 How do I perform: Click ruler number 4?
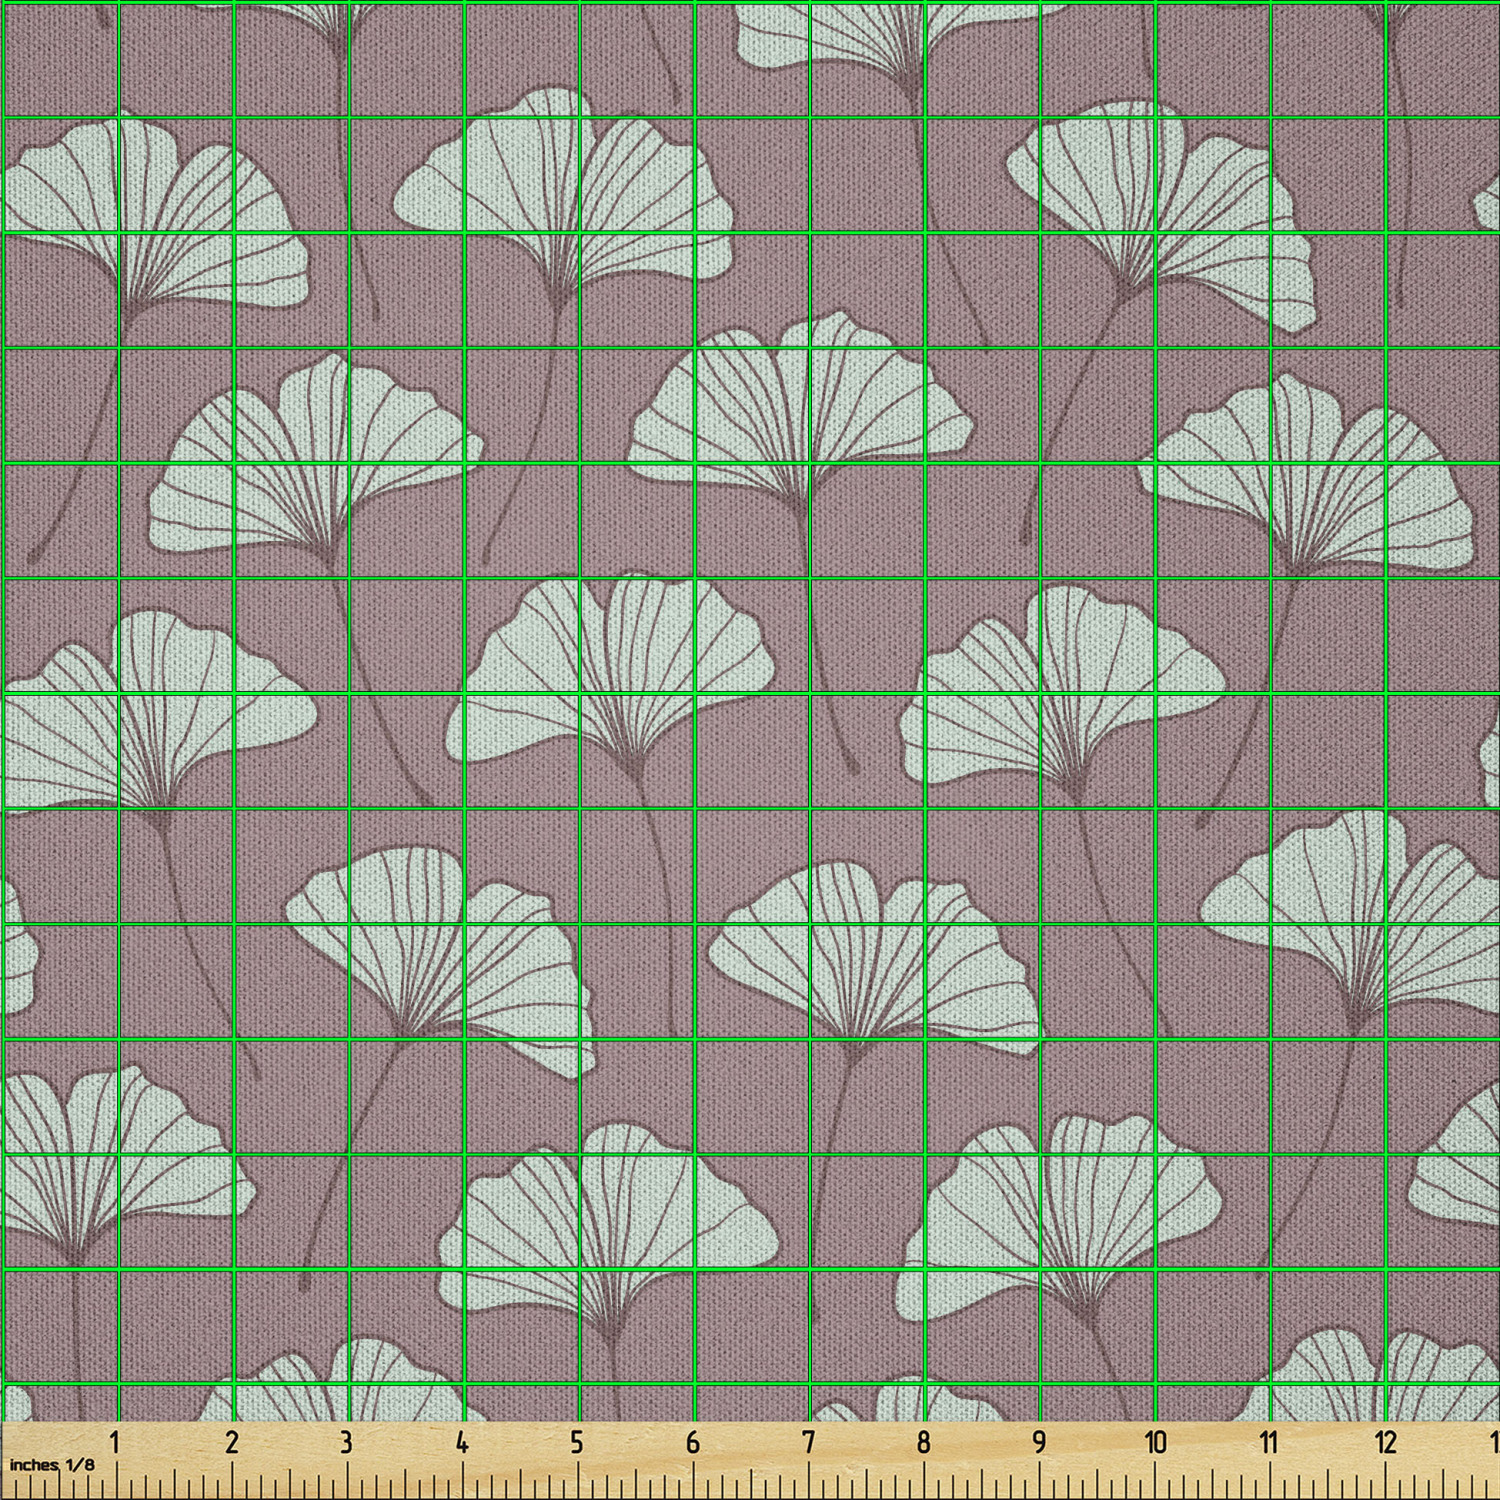[x=462, y=1442]
